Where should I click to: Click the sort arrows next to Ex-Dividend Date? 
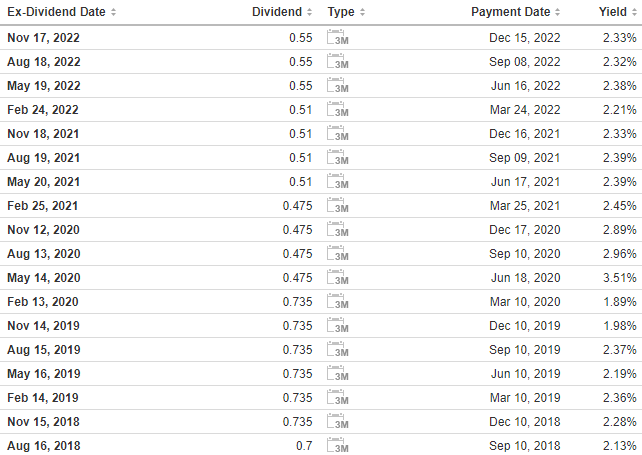click(113, 12)
